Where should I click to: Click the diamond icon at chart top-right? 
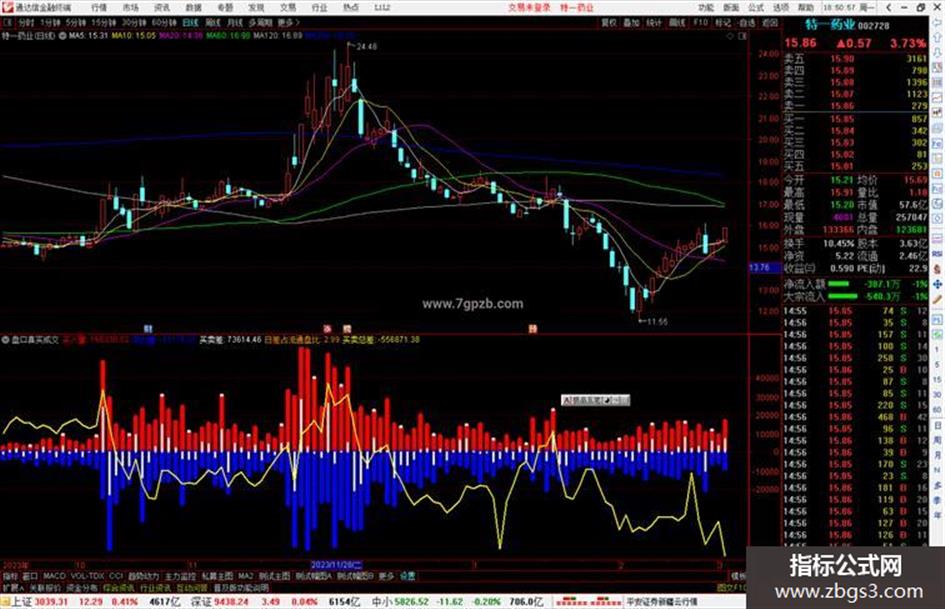[730, 36]
